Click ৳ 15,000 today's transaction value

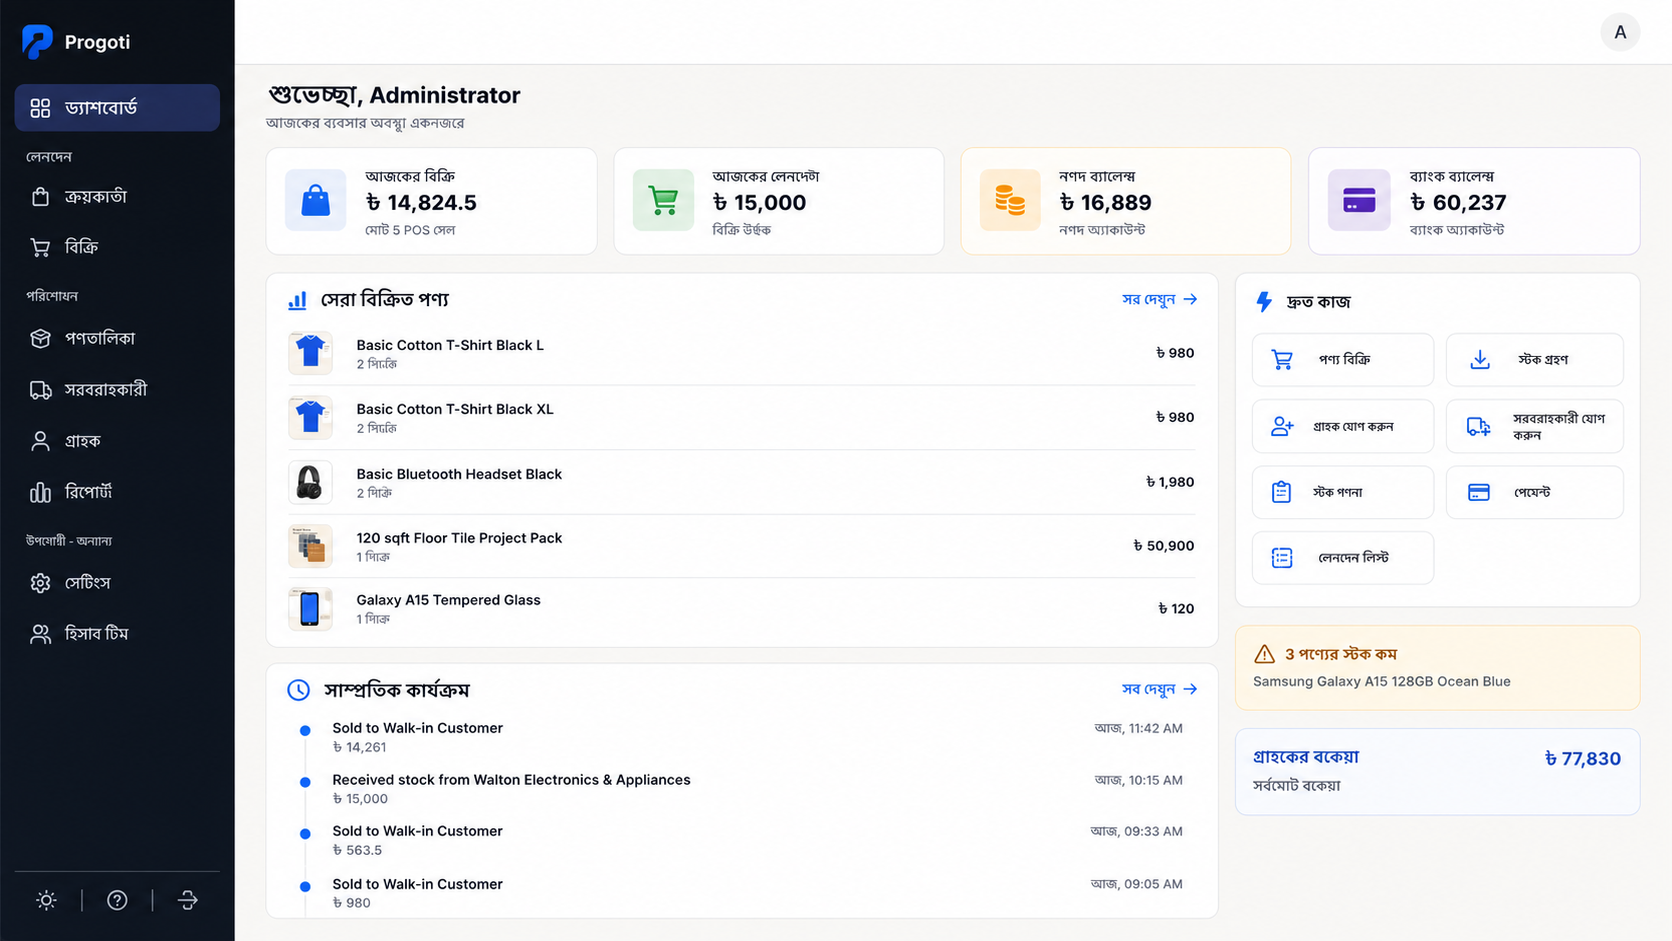point(759,202)
